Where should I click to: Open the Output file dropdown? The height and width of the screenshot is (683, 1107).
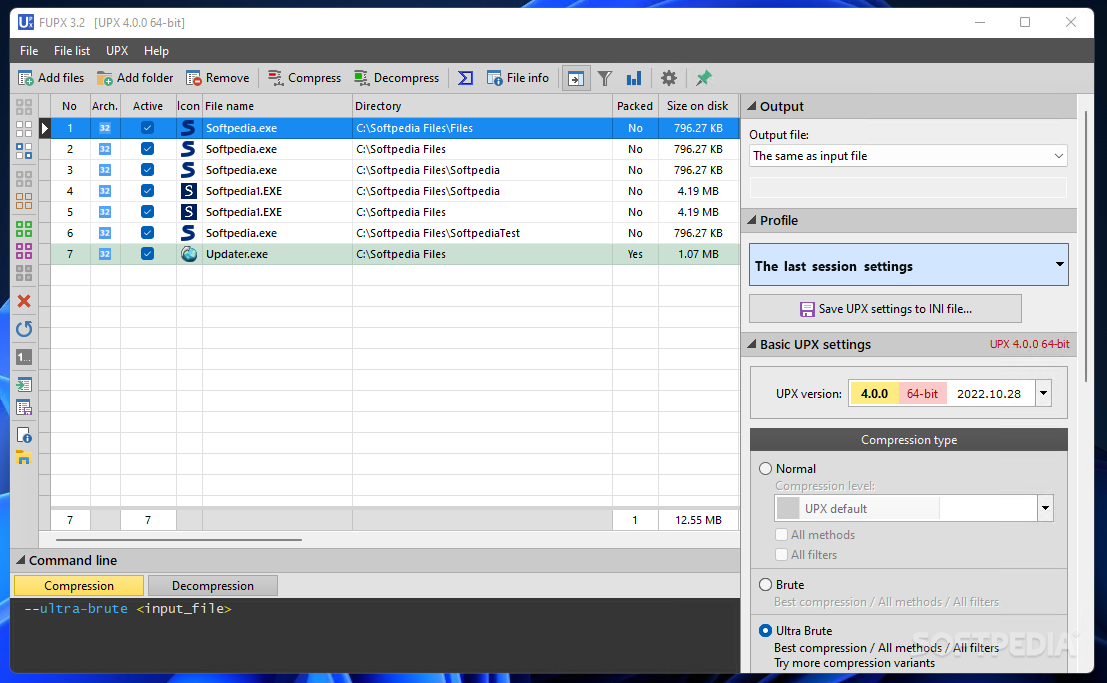click(908, 155)
